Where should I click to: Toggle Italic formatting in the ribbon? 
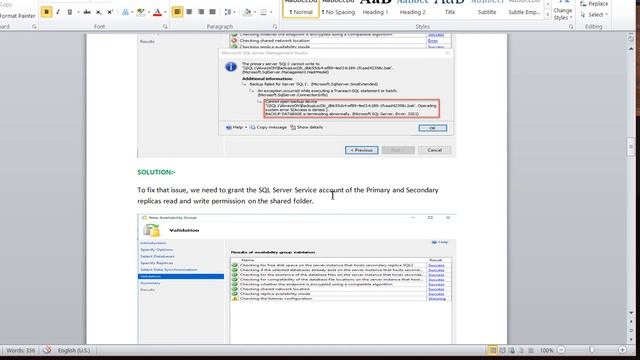(x=58, y=12)
